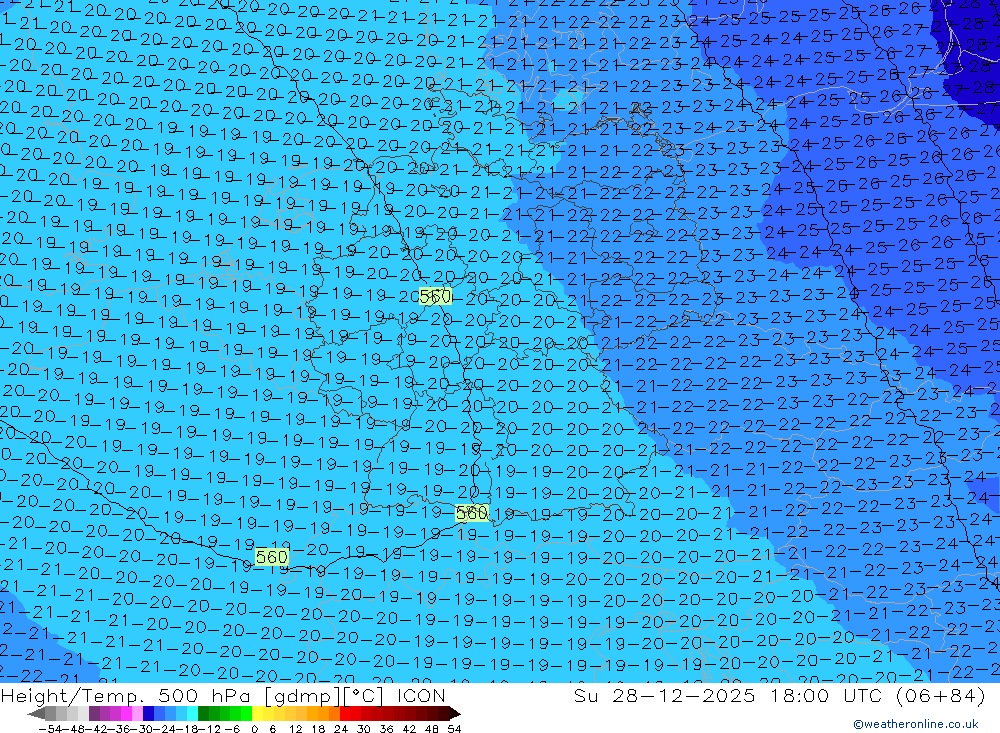
Task: Click the '36' legend scale label
Action: point(386,729)
